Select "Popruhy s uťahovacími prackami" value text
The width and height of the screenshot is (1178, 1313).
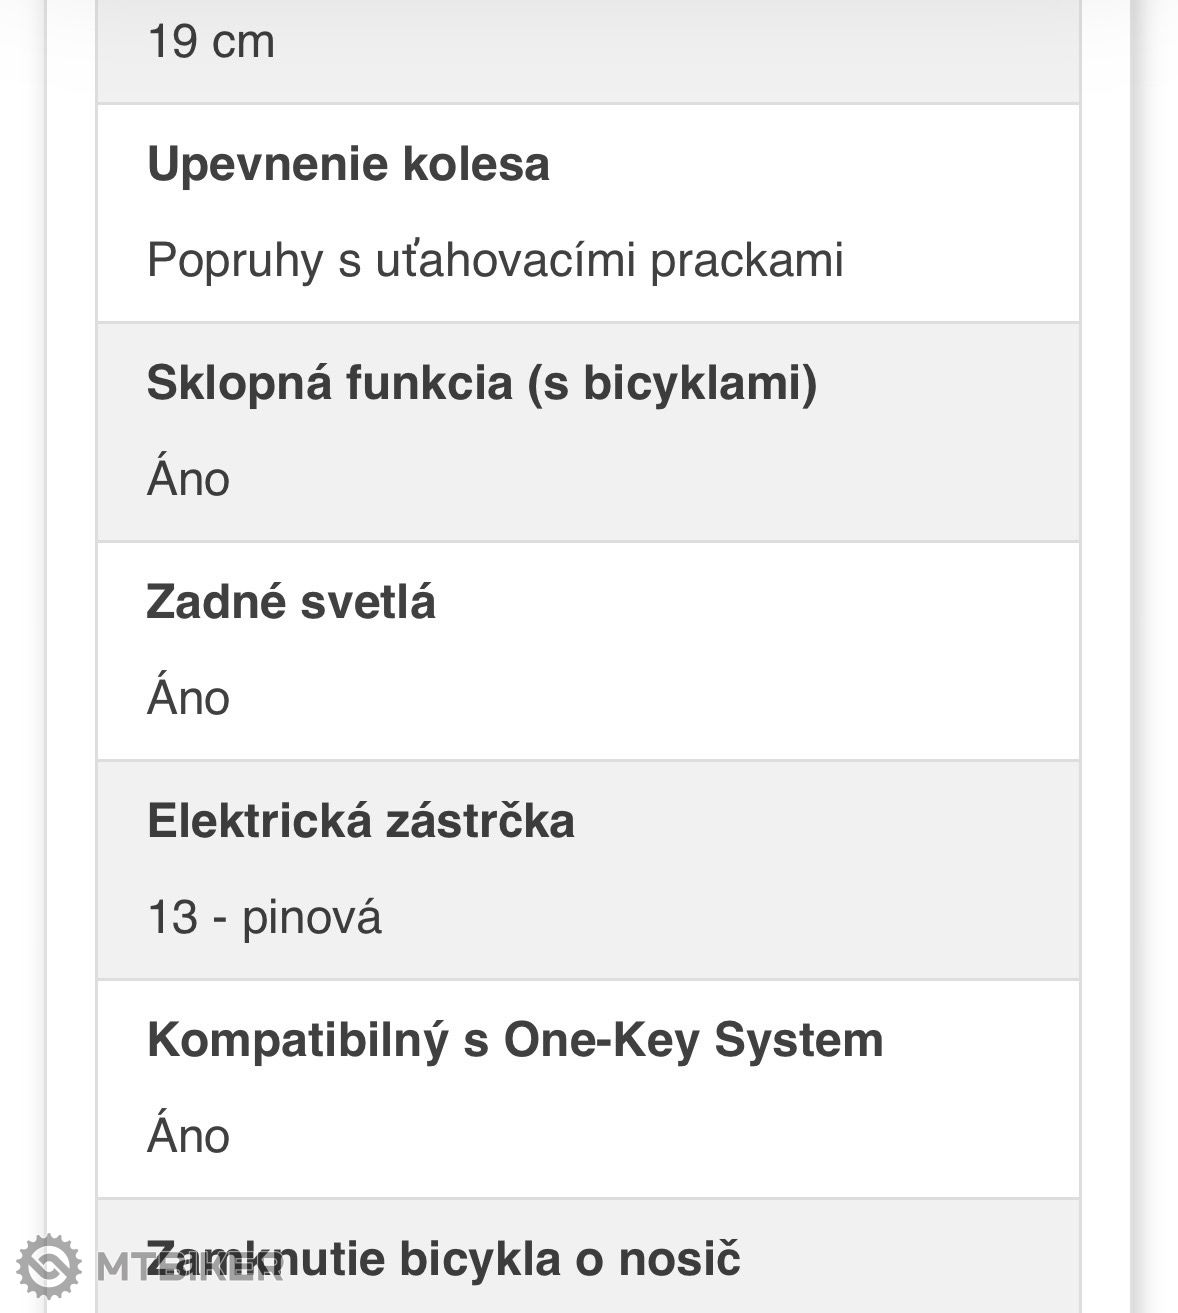click(495, 260)
